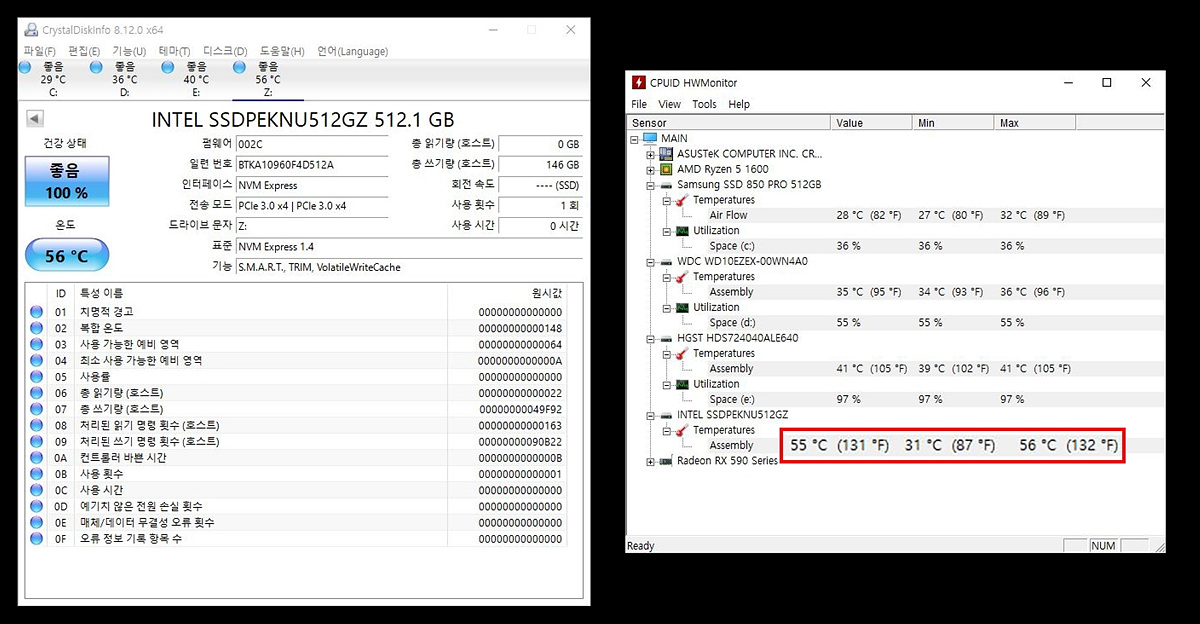Click the Radeon RX 590 Series GPU icon
The image size is (1200, 624).
tap(666, 461)
